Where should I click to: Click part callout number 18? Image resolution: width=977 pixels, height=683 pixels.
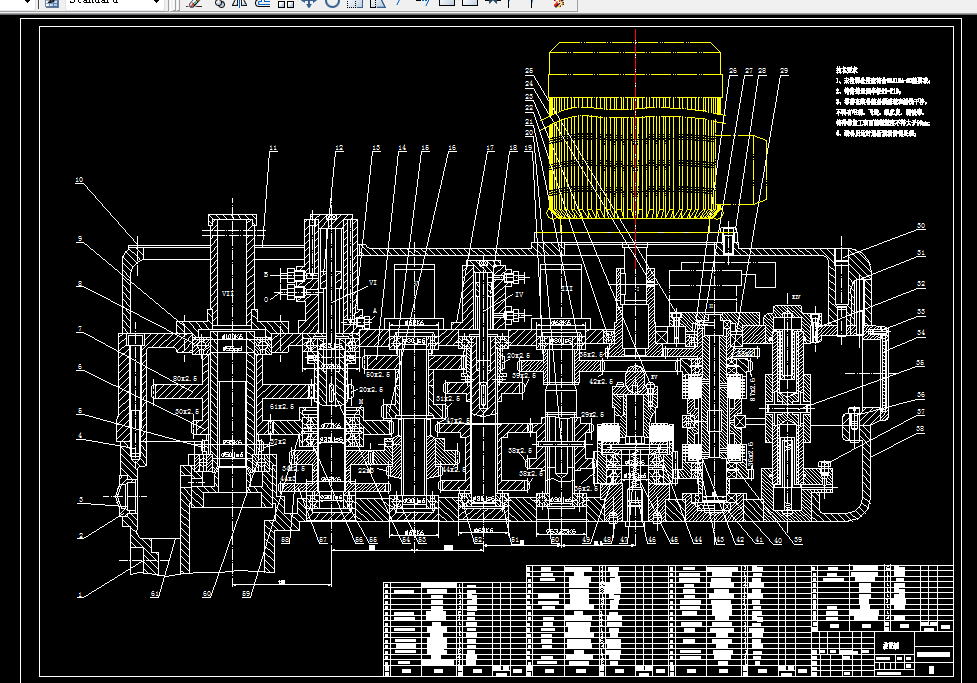click(513, 148)
